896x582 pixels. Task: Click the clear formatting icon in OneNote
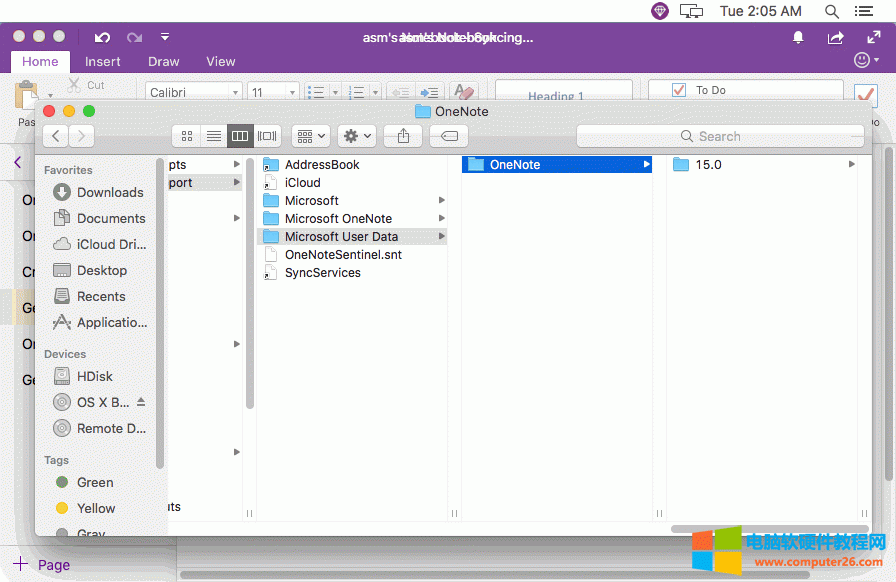tap(463, 91)
